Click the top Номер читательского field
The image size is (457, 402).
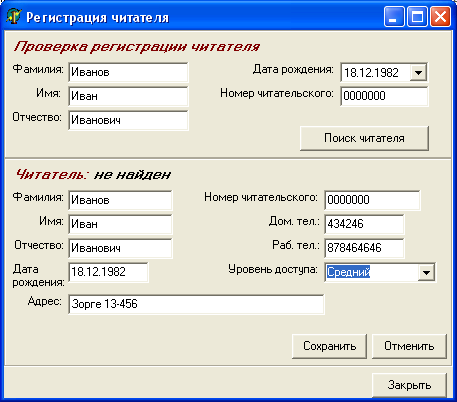pos(384,96)
